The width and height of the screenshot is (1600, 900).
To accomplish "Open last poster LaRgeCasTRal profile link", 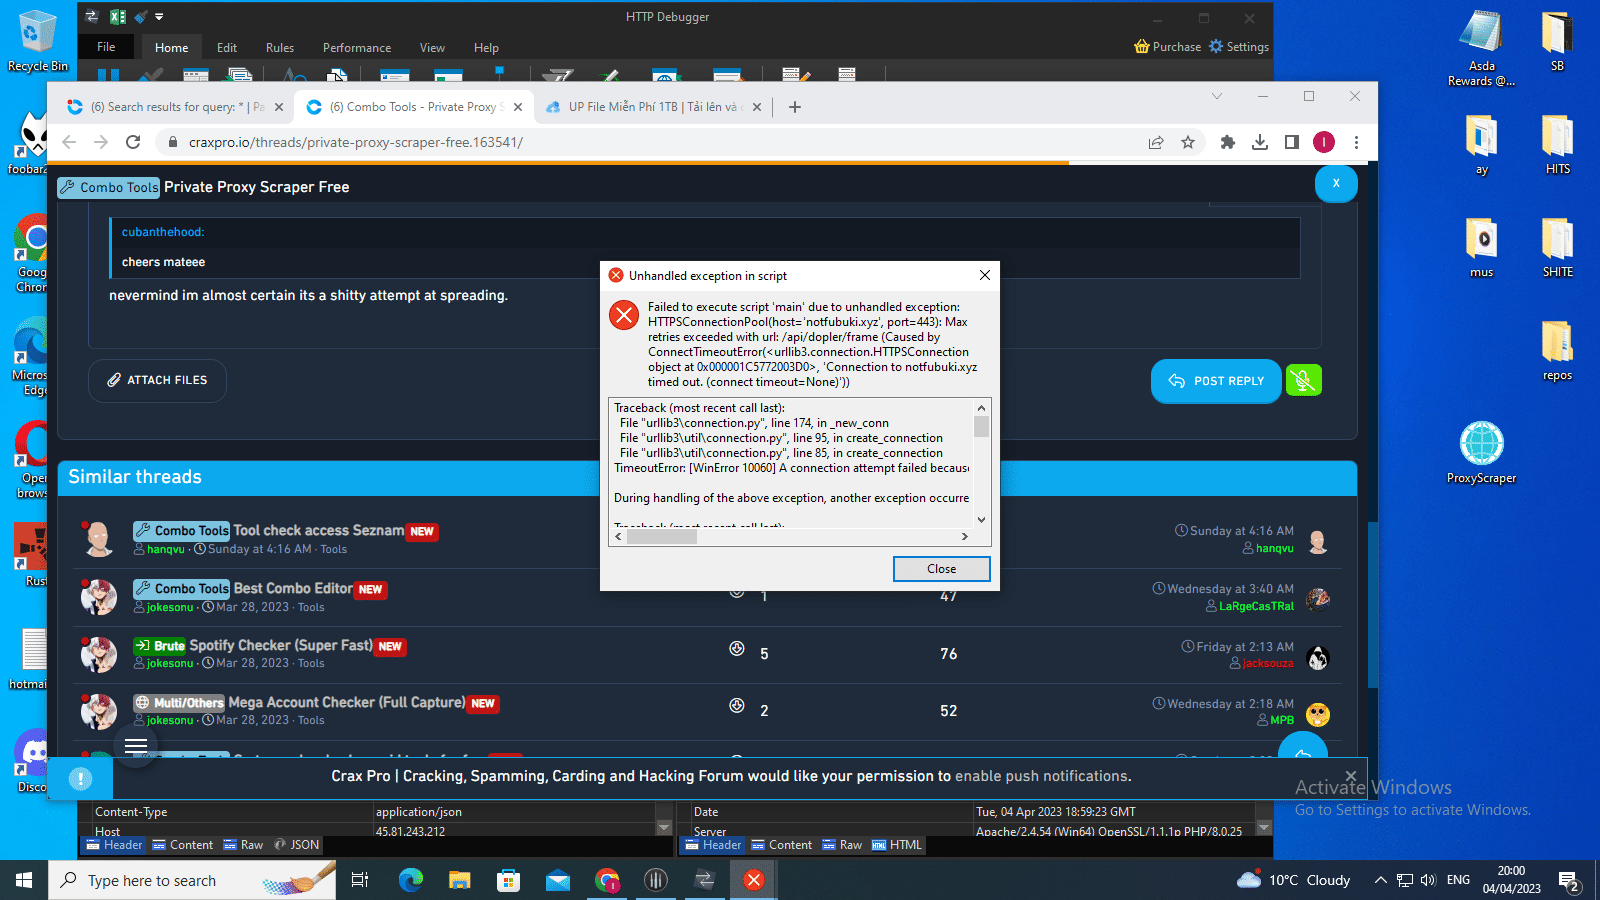I will (1256, 606).
